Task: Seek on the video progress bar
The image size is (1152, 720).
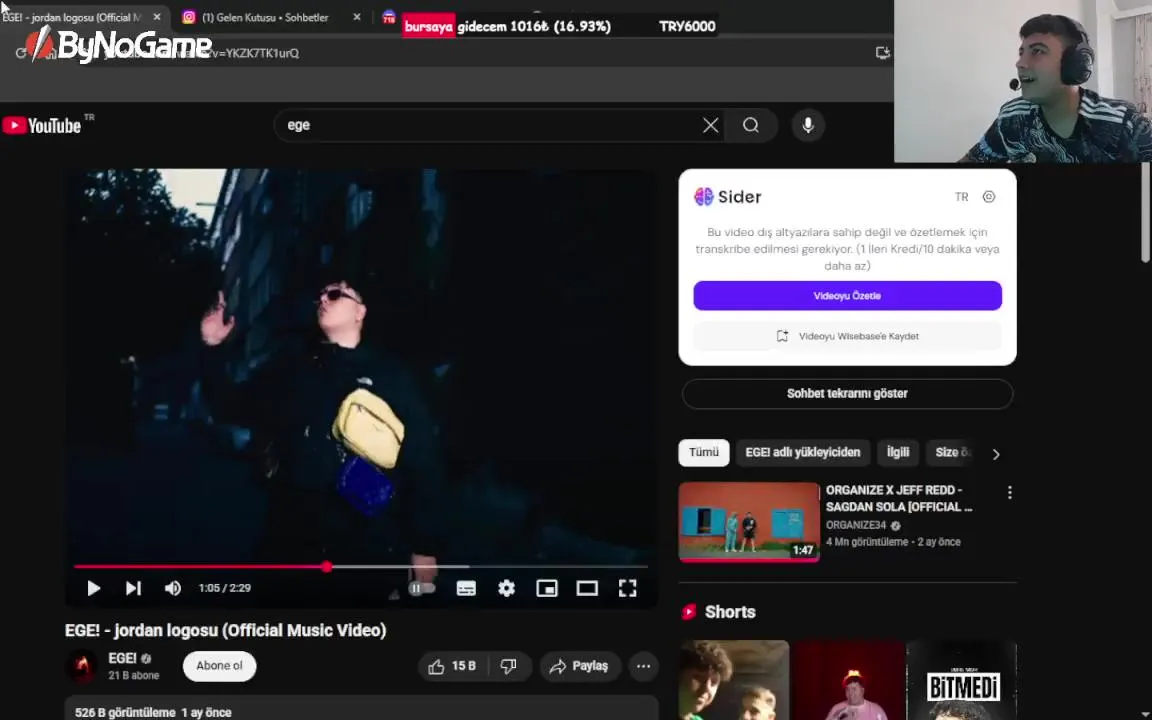Action: coord(361,566)
